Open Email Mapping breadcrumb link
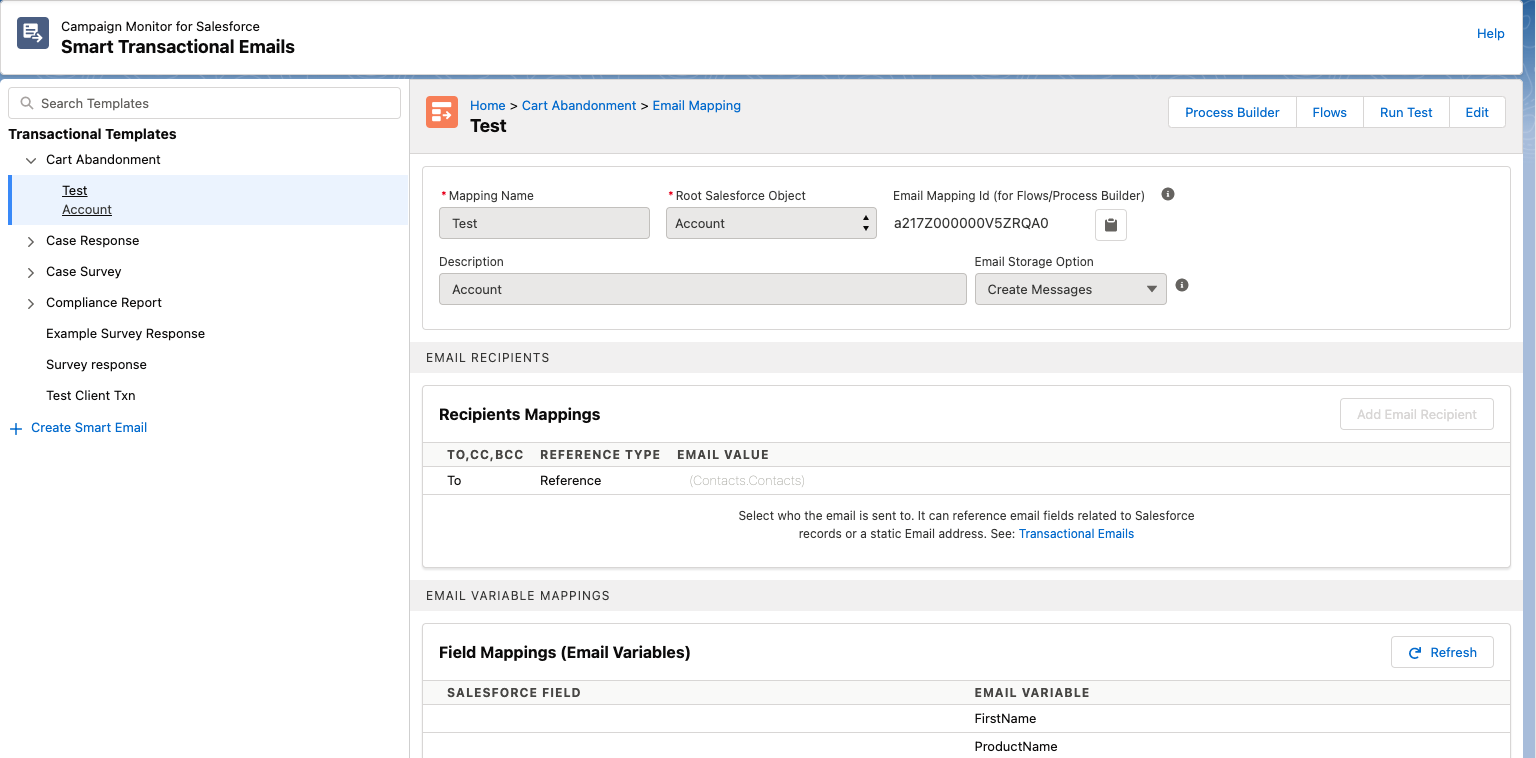This screenshot has height=758, width=1536. 697,105
